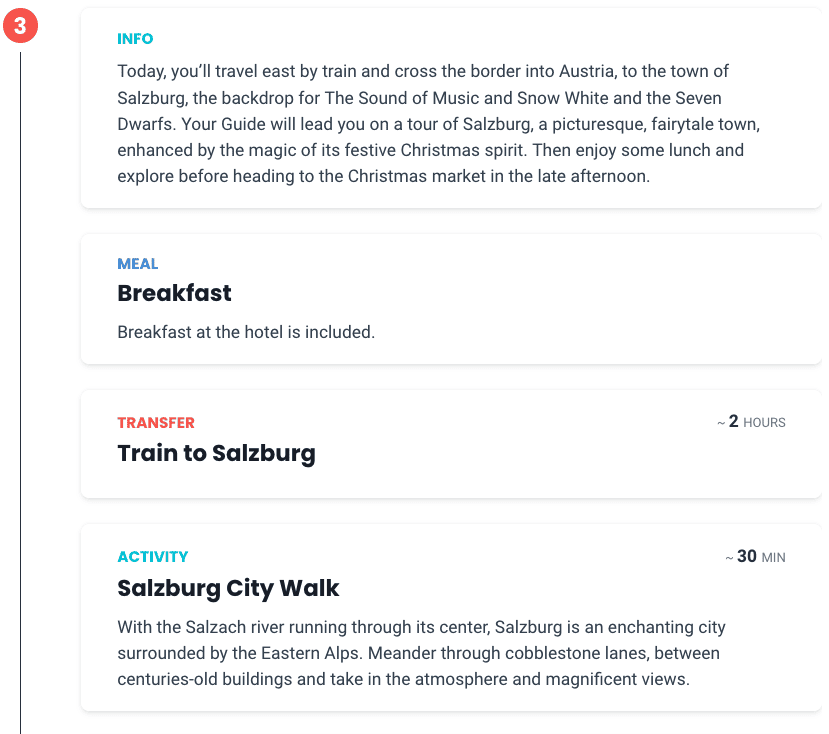Click the vertical itinerary timeline line
This screenshot has width=829, height=734.
coord(21,391)
